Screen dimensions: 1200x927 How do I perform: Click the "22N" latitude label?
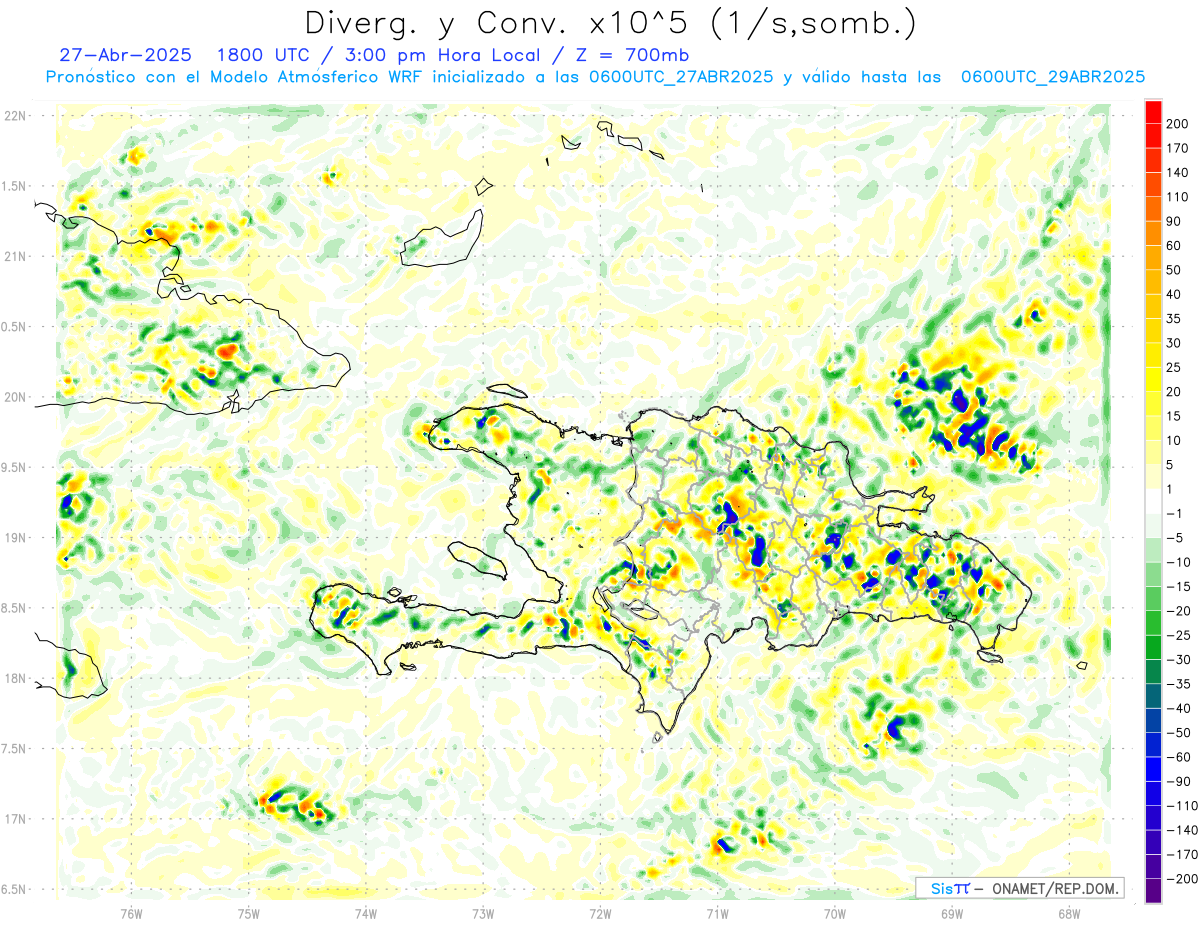pos(15,116)
